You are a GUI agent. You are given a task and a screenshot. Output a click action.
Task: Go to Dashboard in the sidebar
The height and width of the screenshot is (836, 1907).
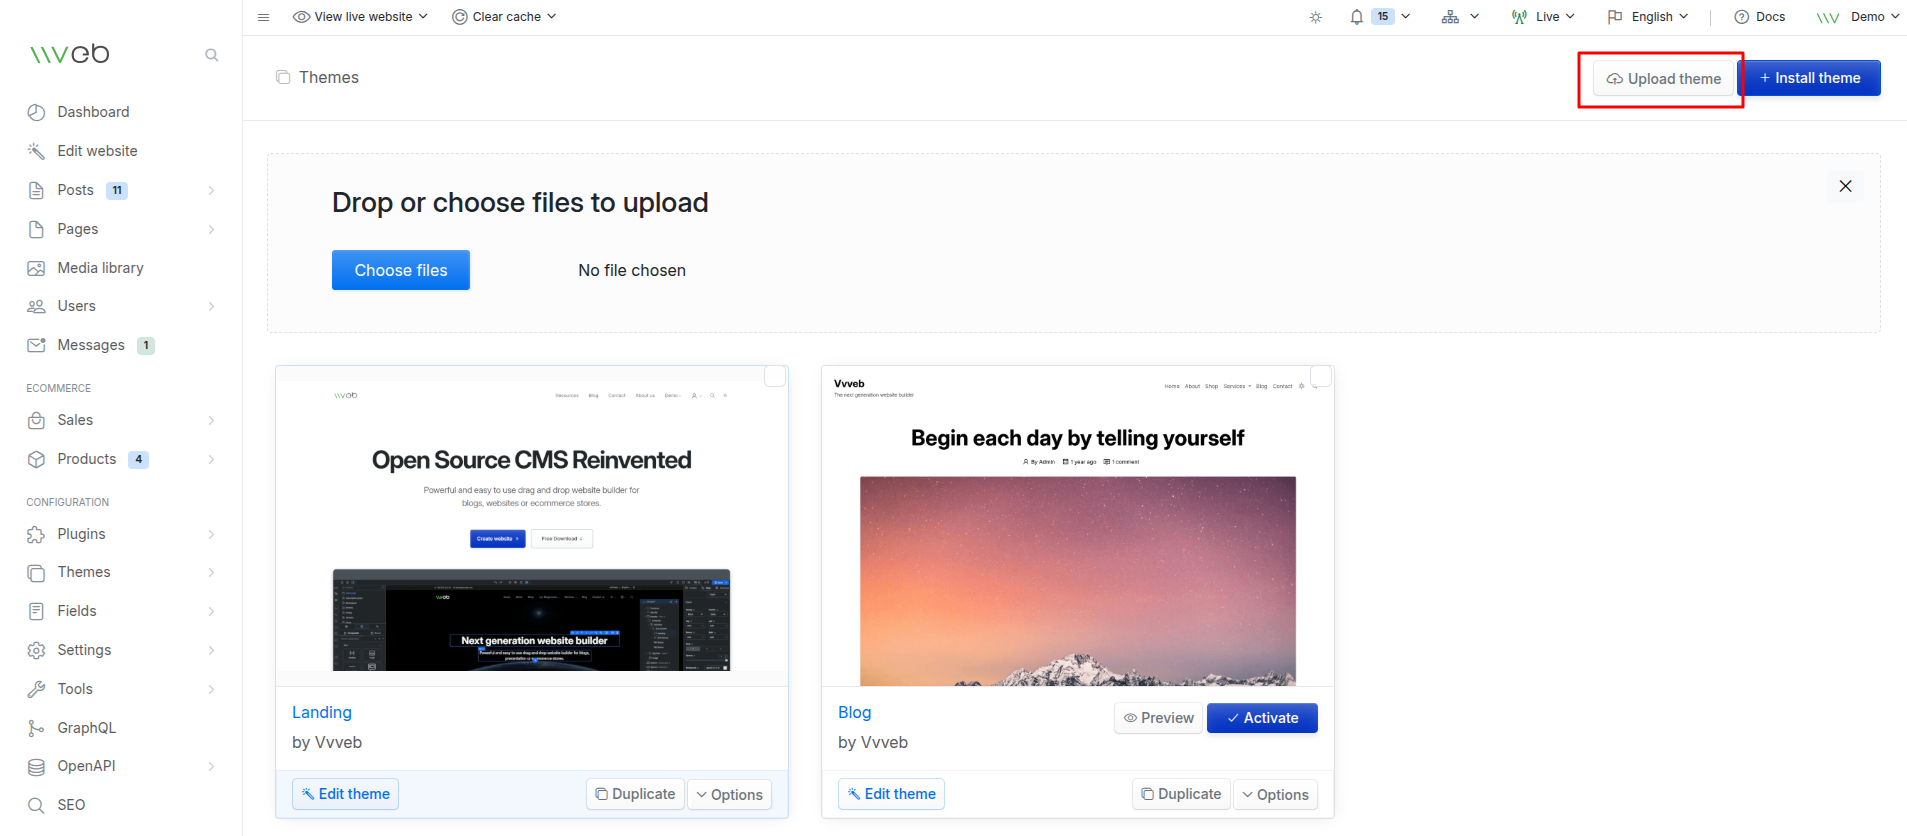(x=93, y=112)
